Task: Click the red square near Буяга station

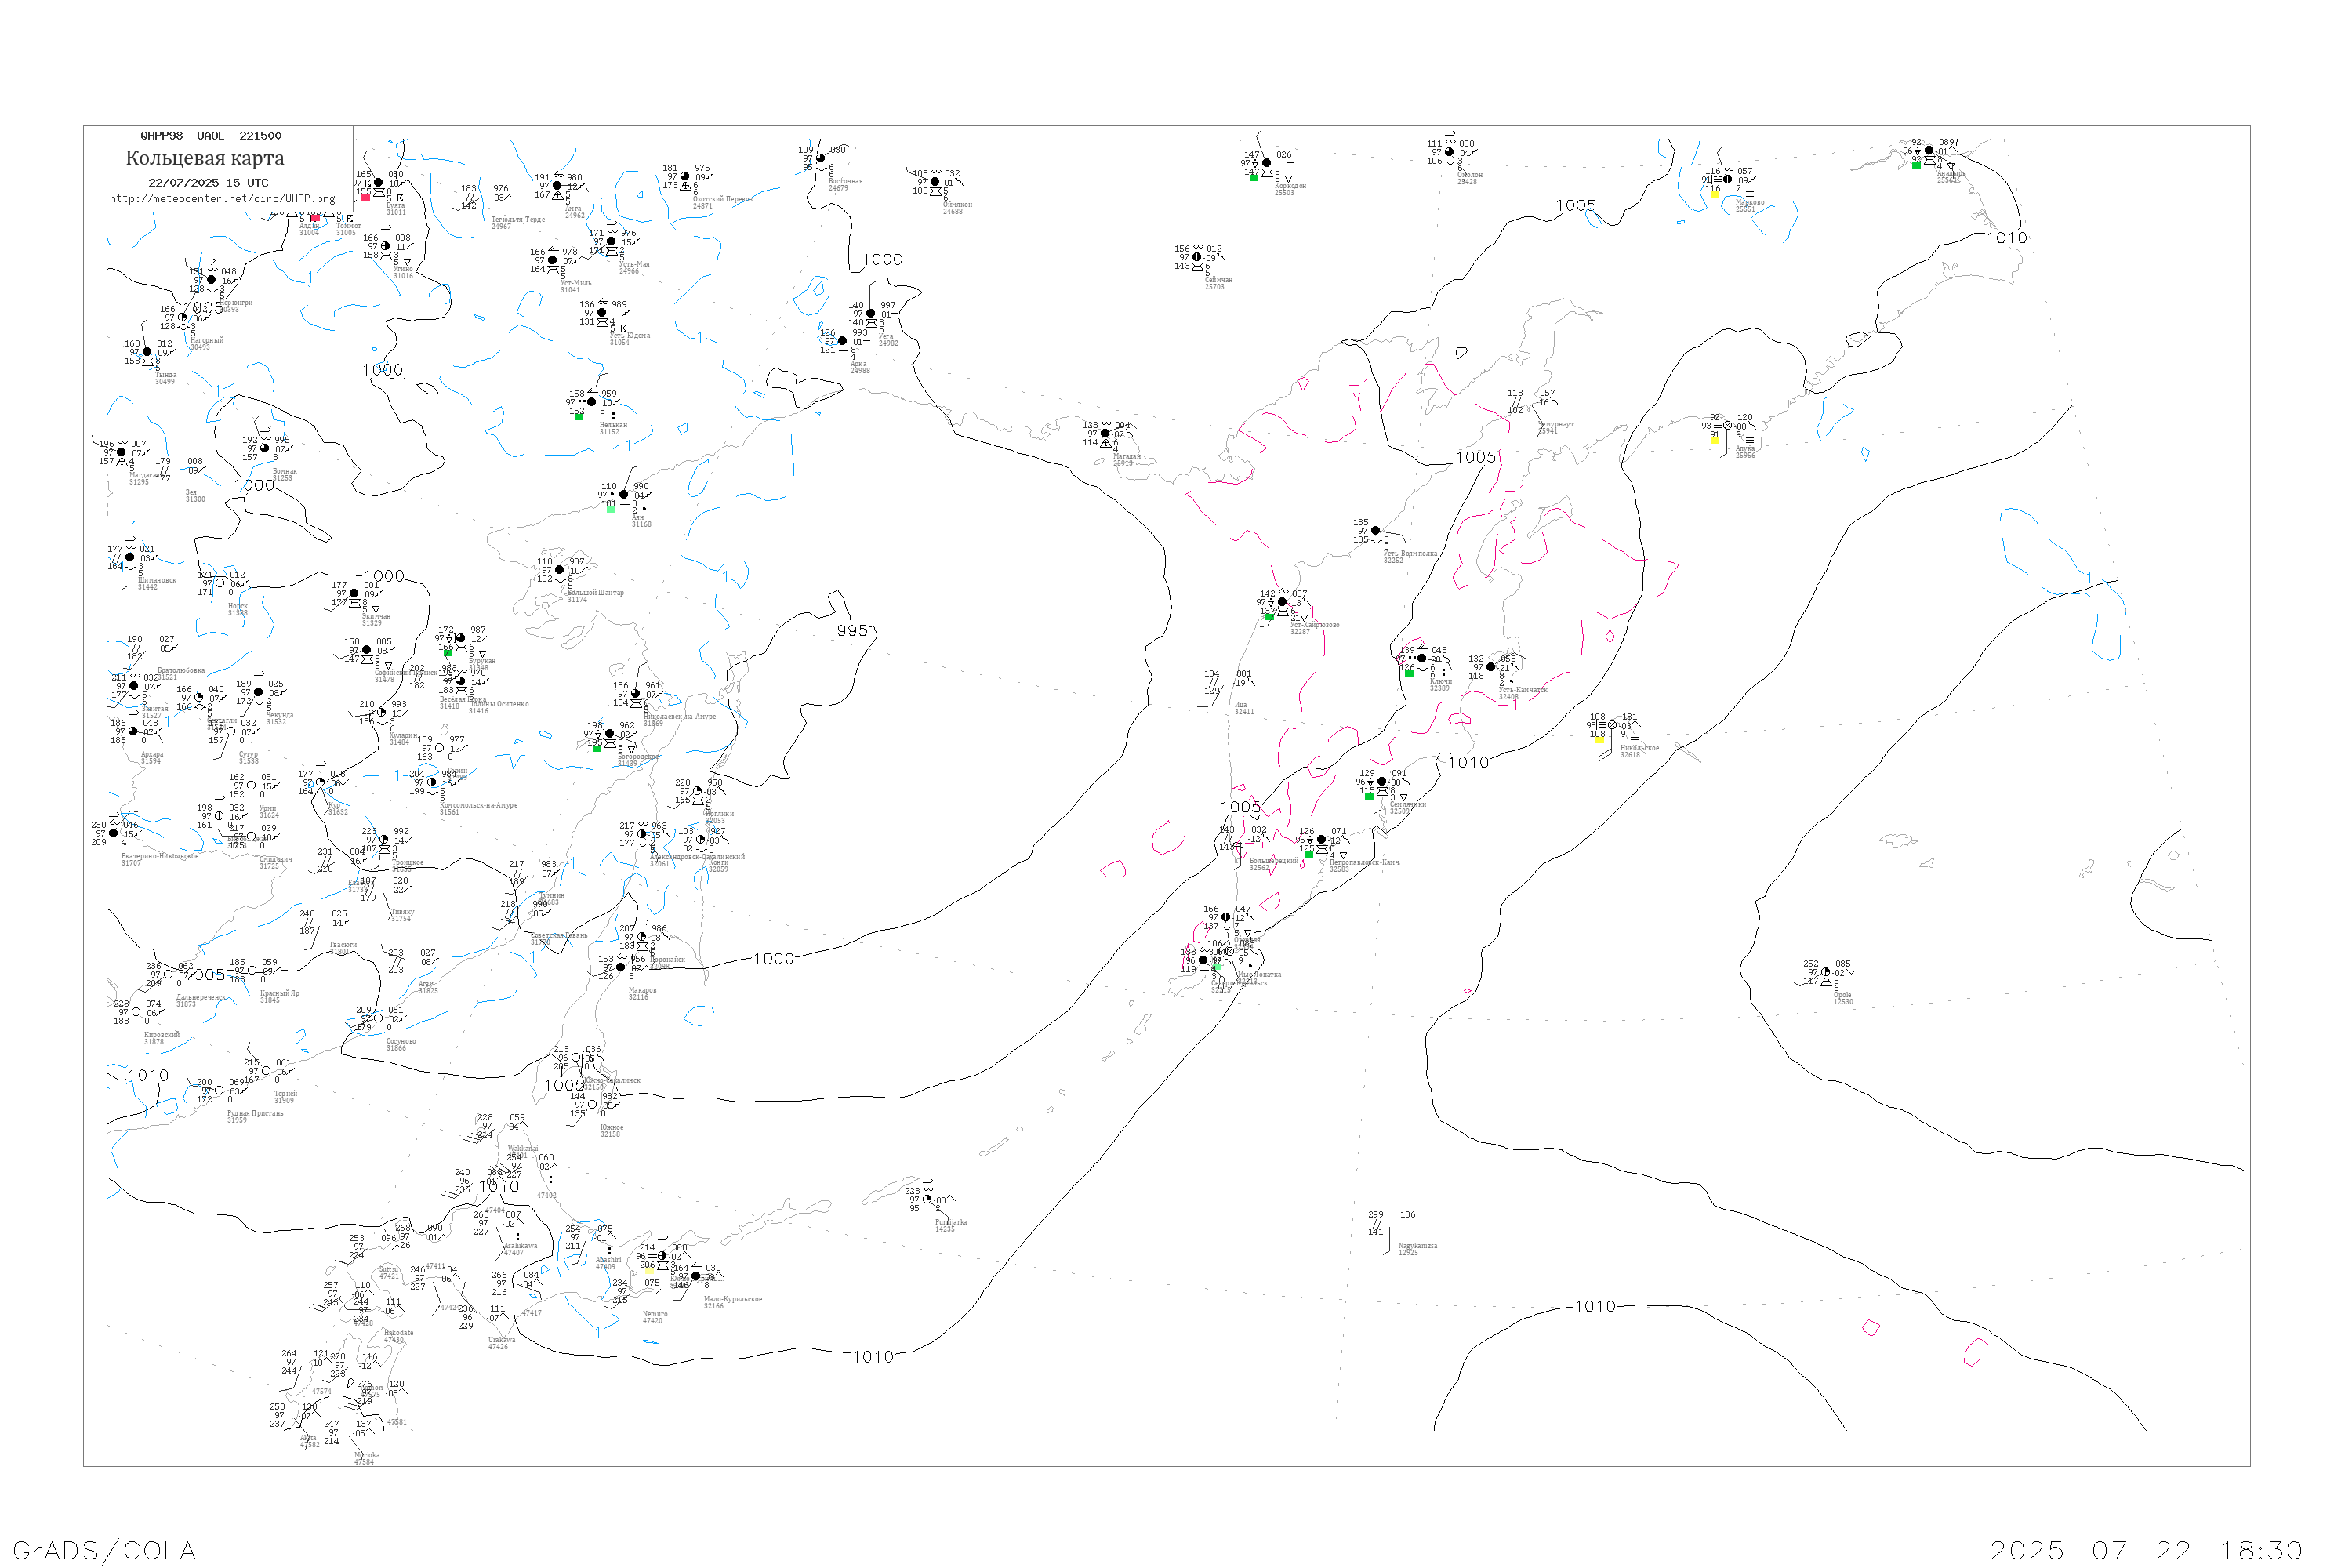Action: [365, 197]
